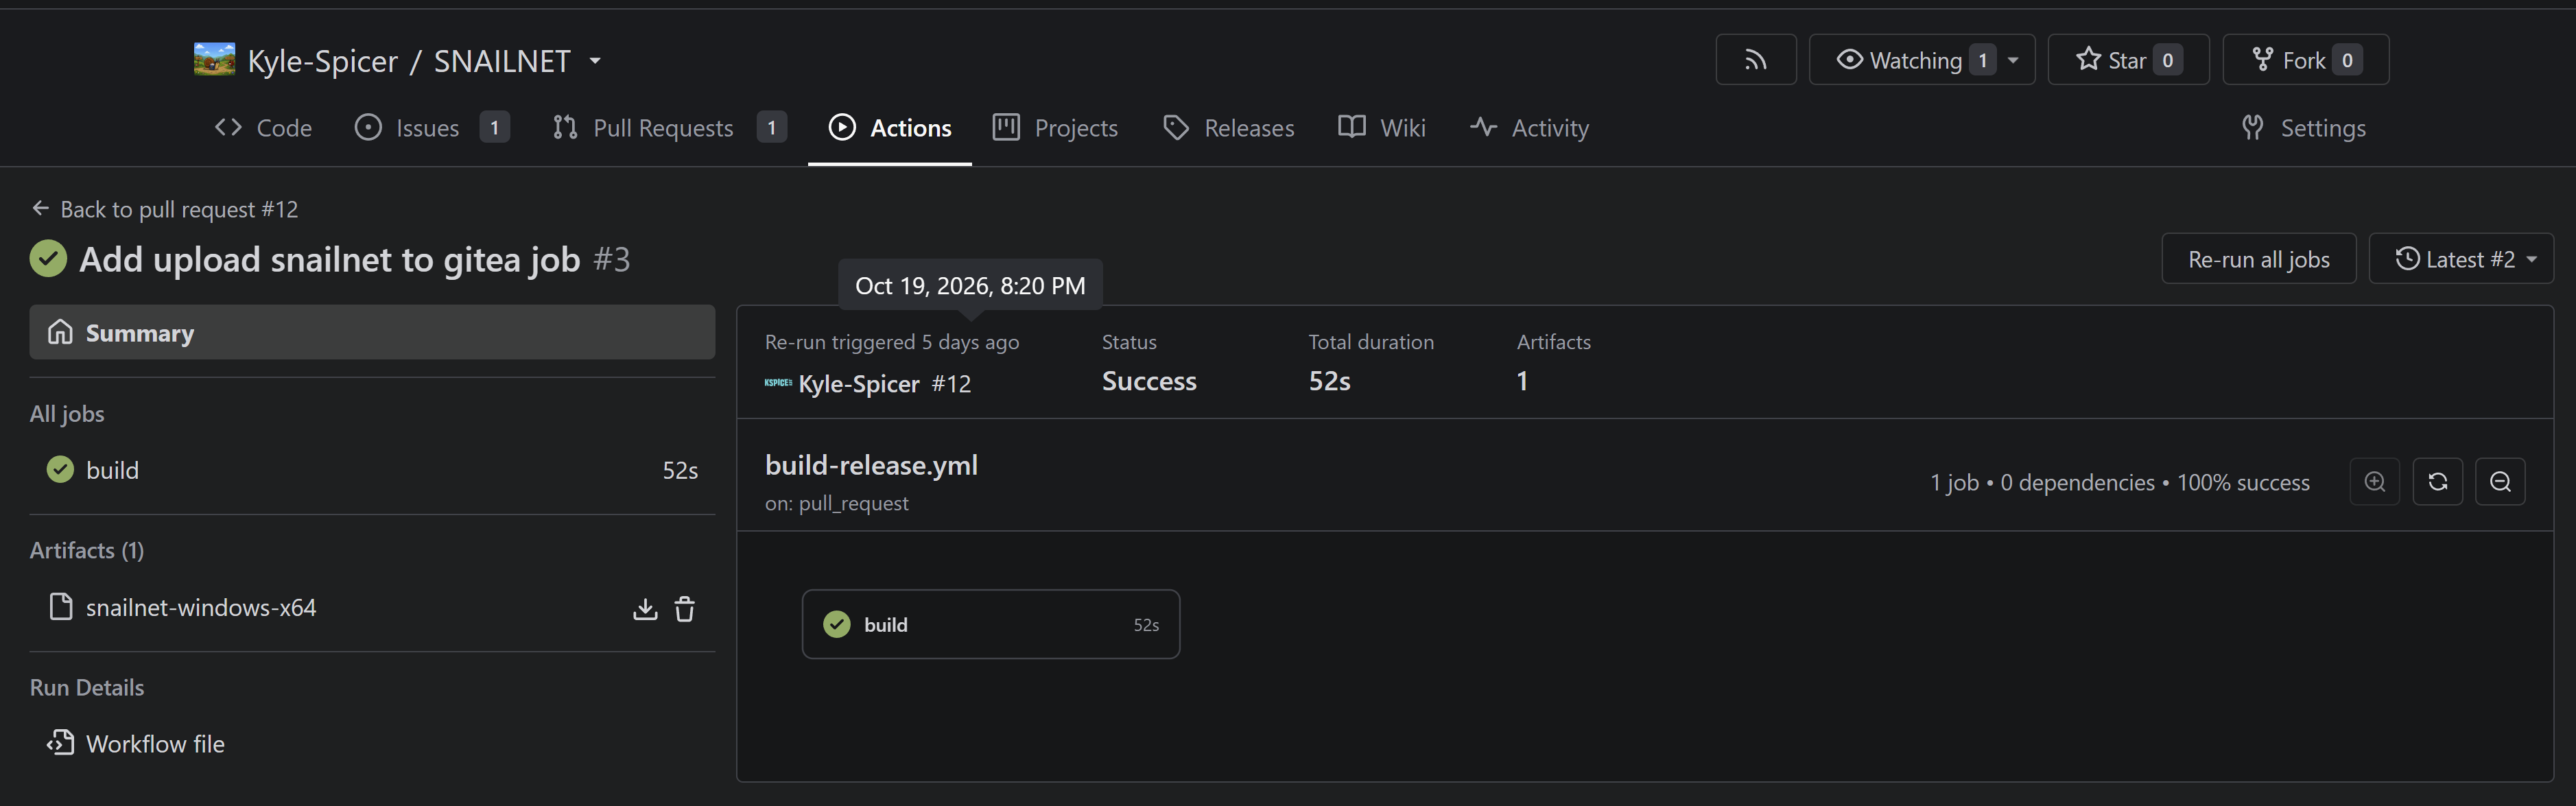The height and width of the screenshot is (806, 2576).
Task: Expand the repository name dropdown caret
Action: click(x=595, y=60)
